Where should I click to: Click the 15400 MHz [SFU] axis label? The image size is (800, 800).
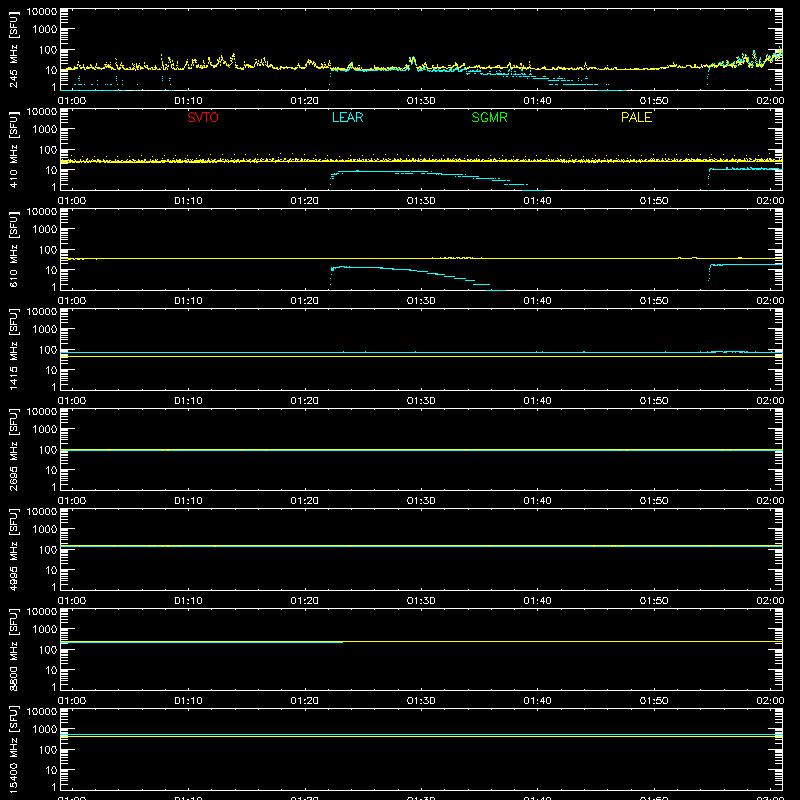[13, 749]
